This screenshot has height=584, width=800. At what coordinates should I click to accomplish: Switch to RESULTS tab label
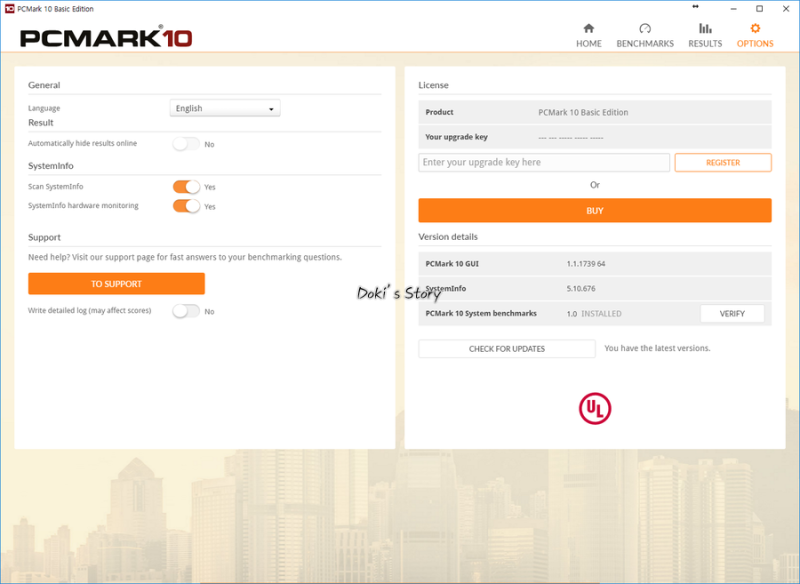pos(705,43)
